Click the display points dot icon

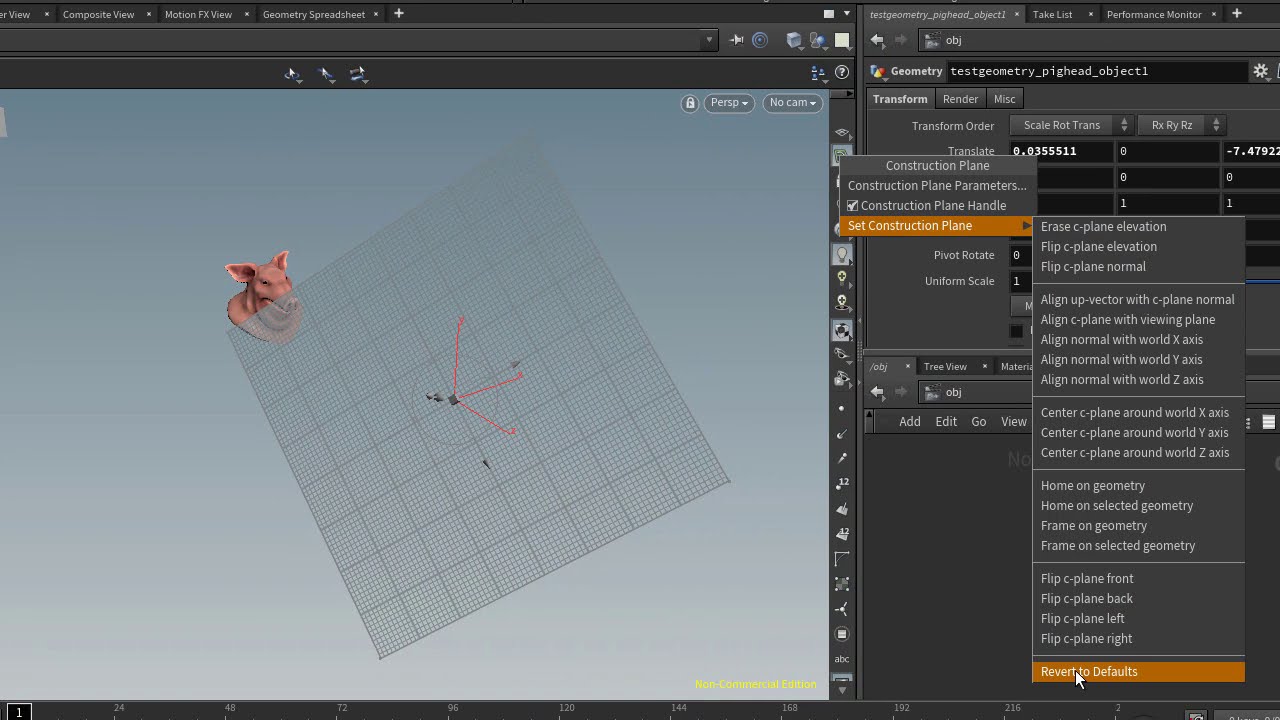[x=841, y=409]
